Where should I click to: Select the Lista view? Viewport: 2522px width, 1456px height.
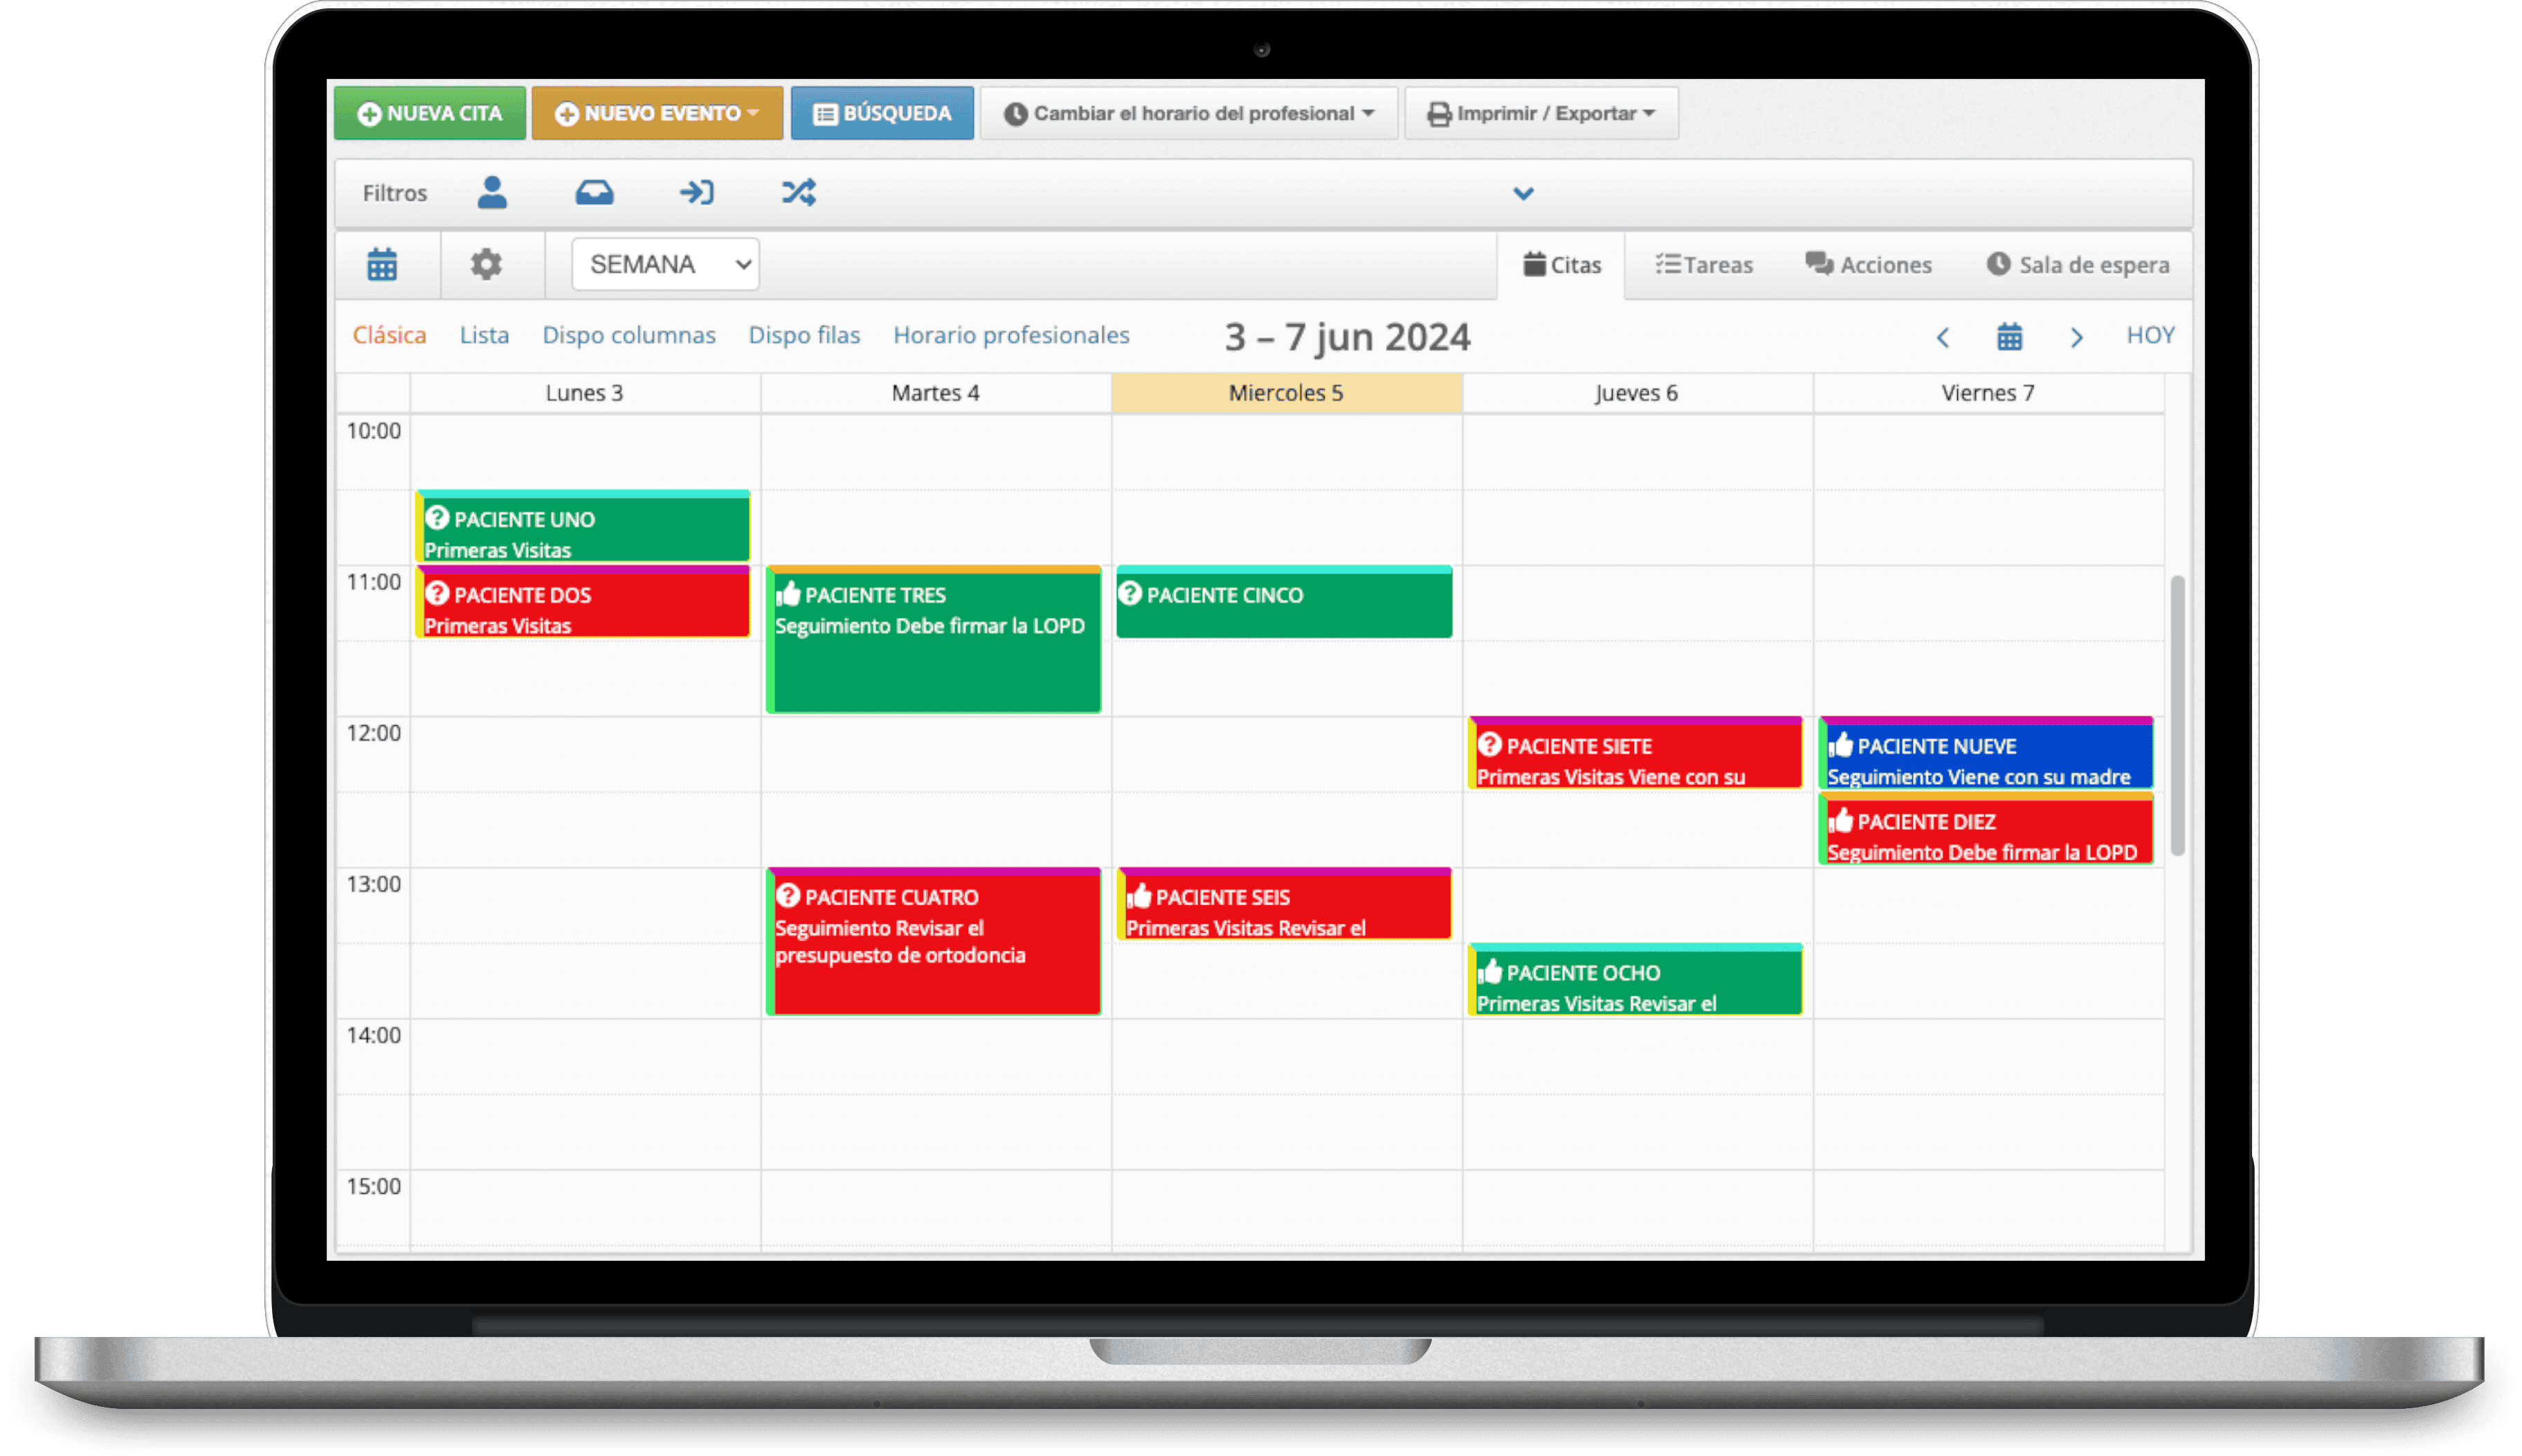coord(484,335)
